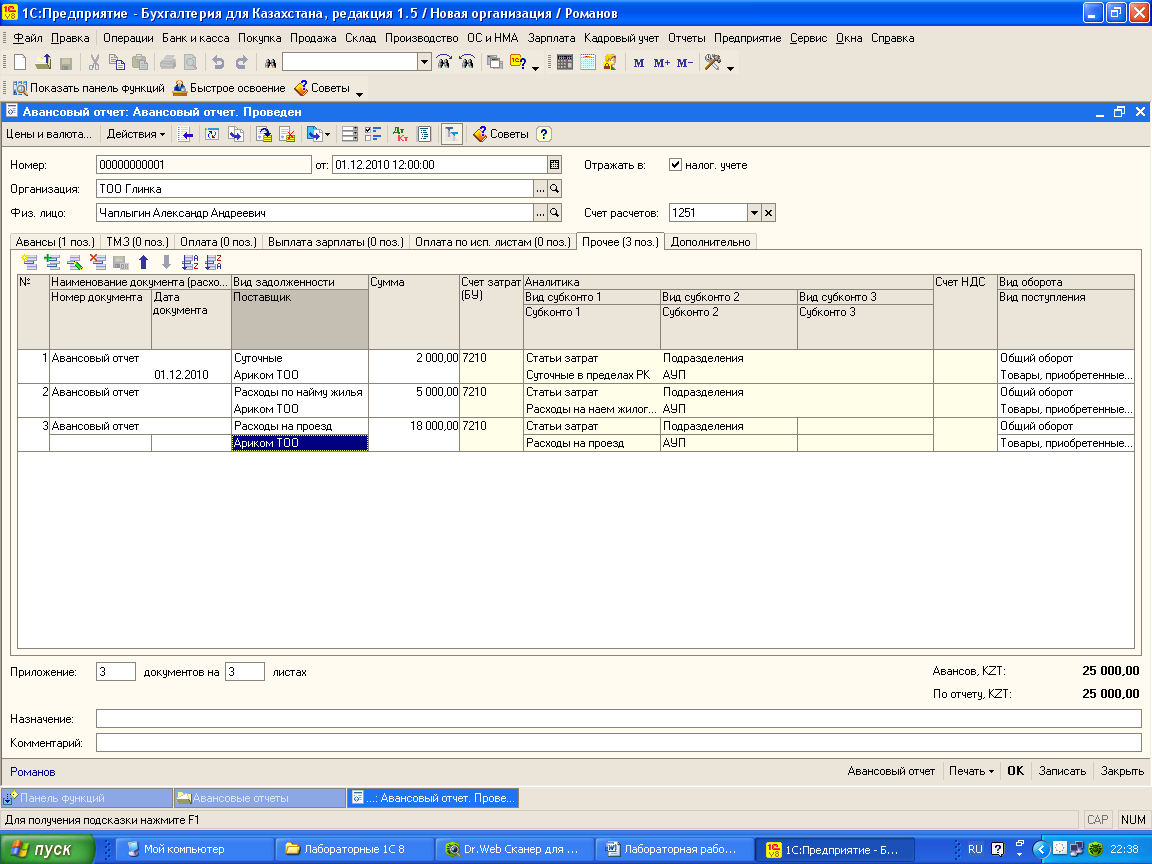The width and height of the screenshot is (1152, 864).
Task: Click the Tт toggle icon in document toolbar
Action: coord(451,134)
